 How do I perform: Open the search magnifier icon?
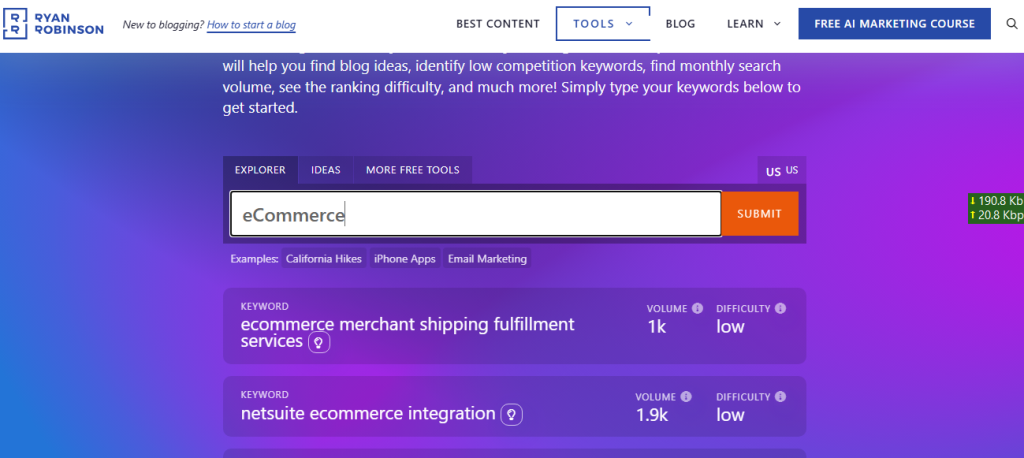tap(1011, 24)
